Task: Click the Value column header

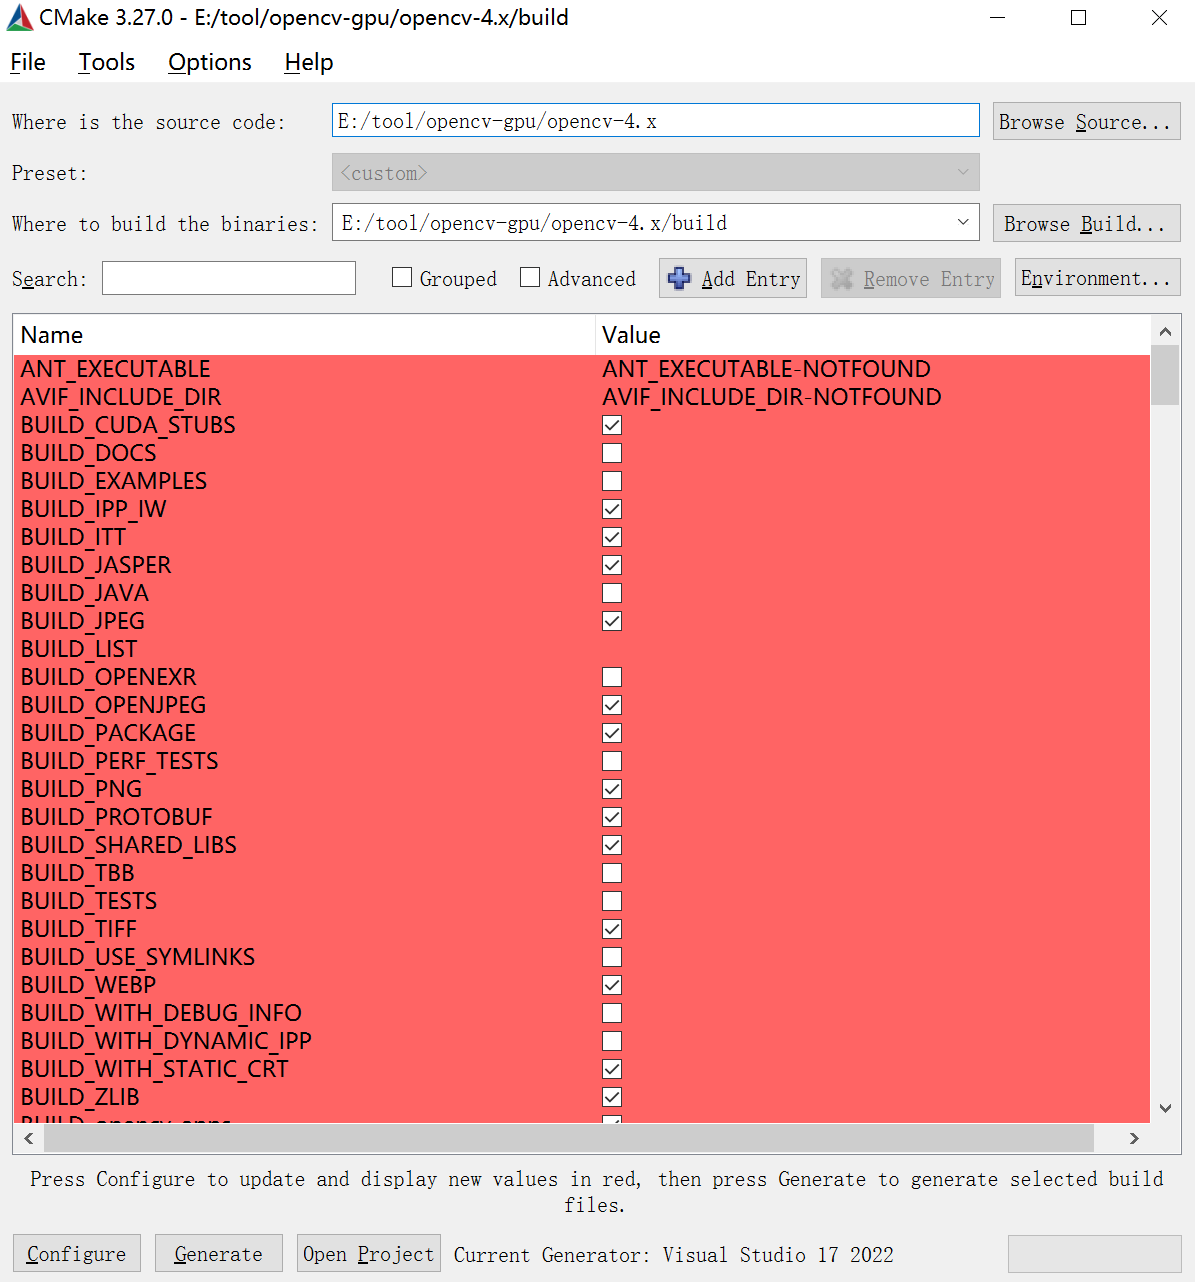Action: (873, 335)
